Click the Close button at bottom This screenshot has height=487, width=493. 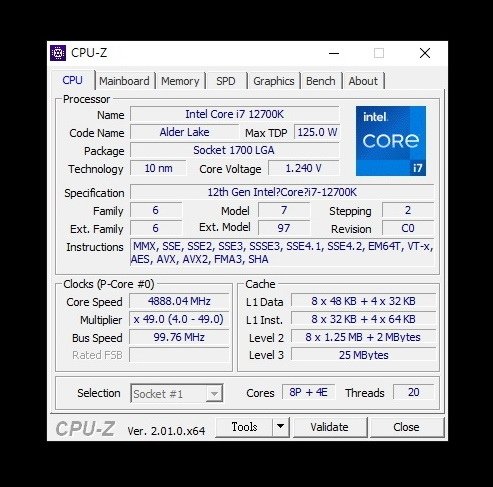[x=406, y=427]
